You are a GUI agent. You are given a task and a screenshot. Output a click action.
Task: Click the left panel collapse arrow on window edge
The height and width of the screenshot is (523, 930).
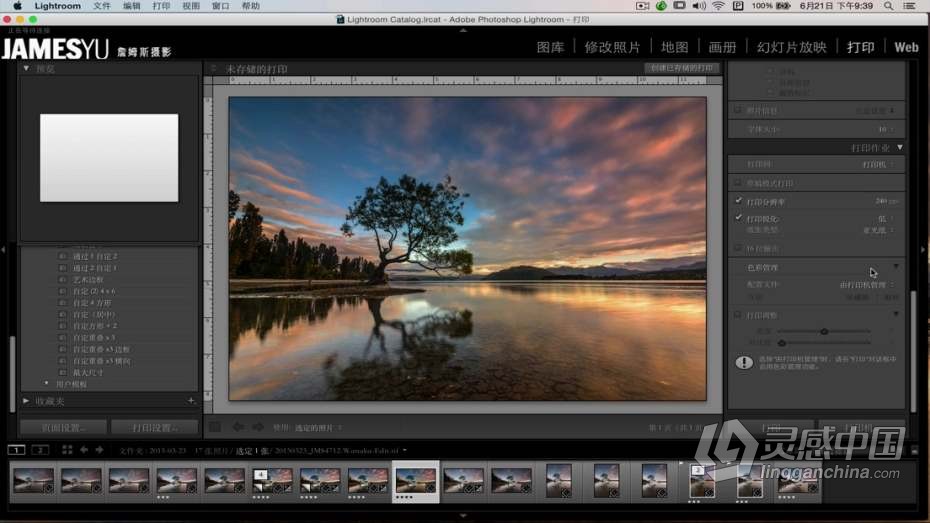pos(4,249)
